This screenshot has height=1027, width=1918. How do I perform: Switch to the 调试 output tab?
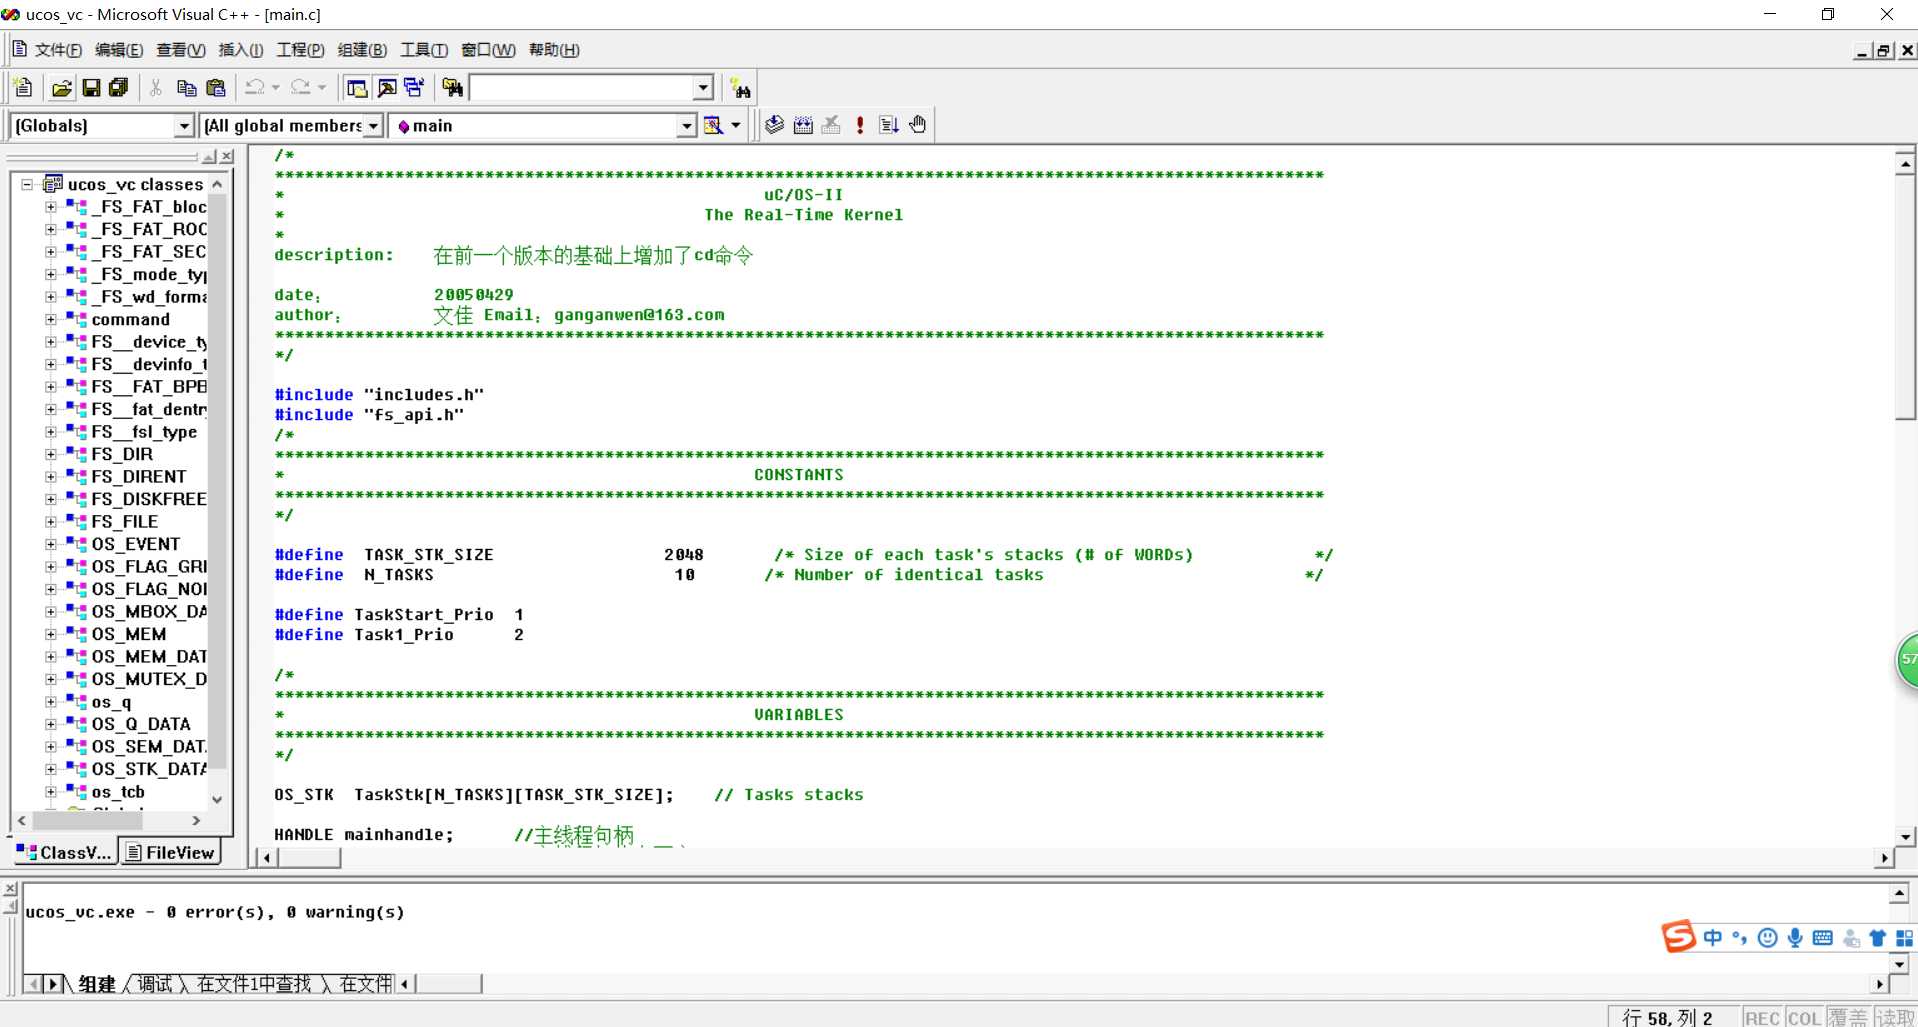(155, 984)
